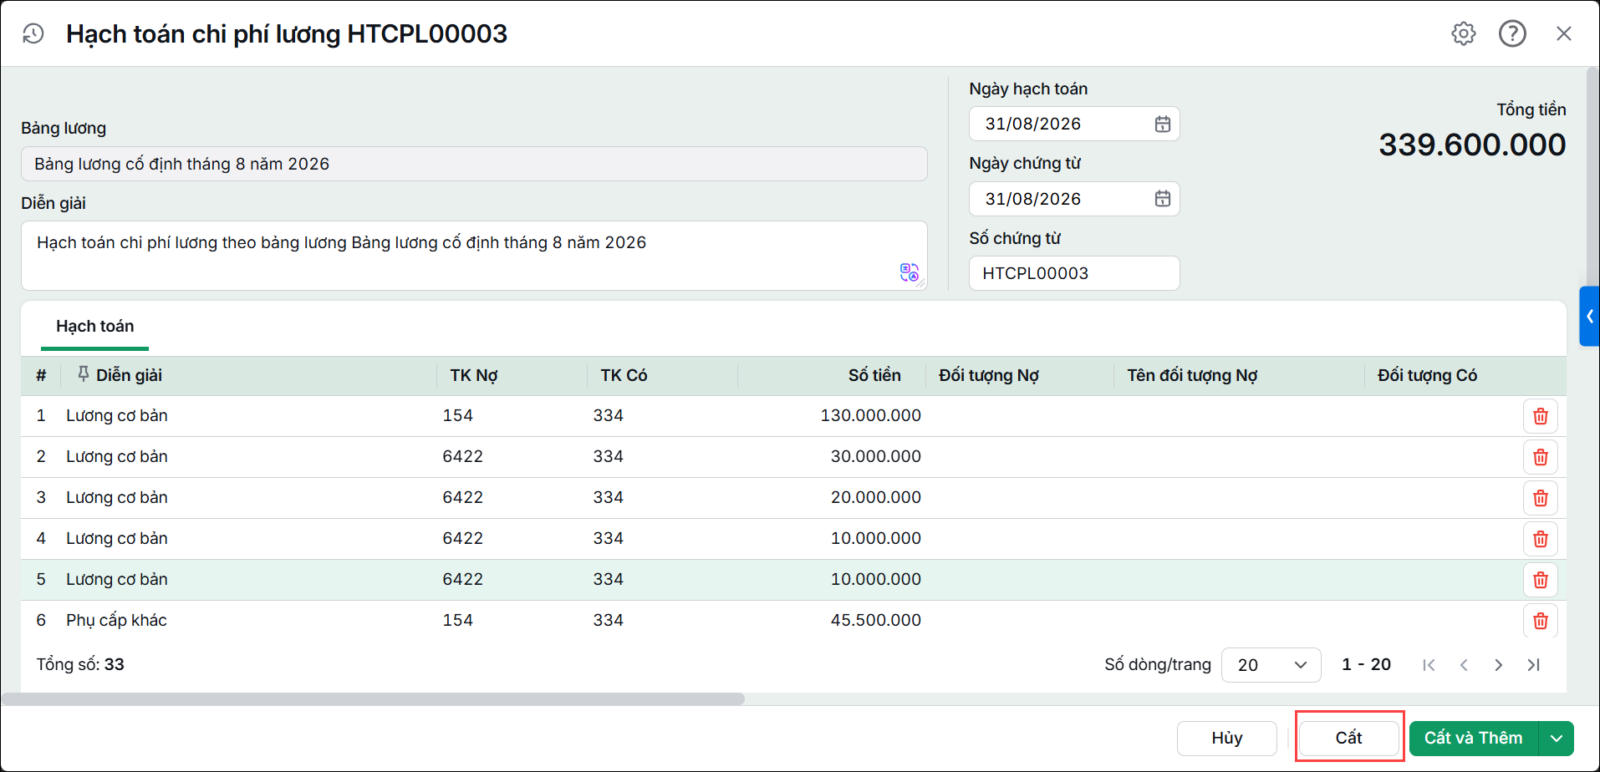Select the Hạch toán tab
1600x772 pixels.
point(95,327)
